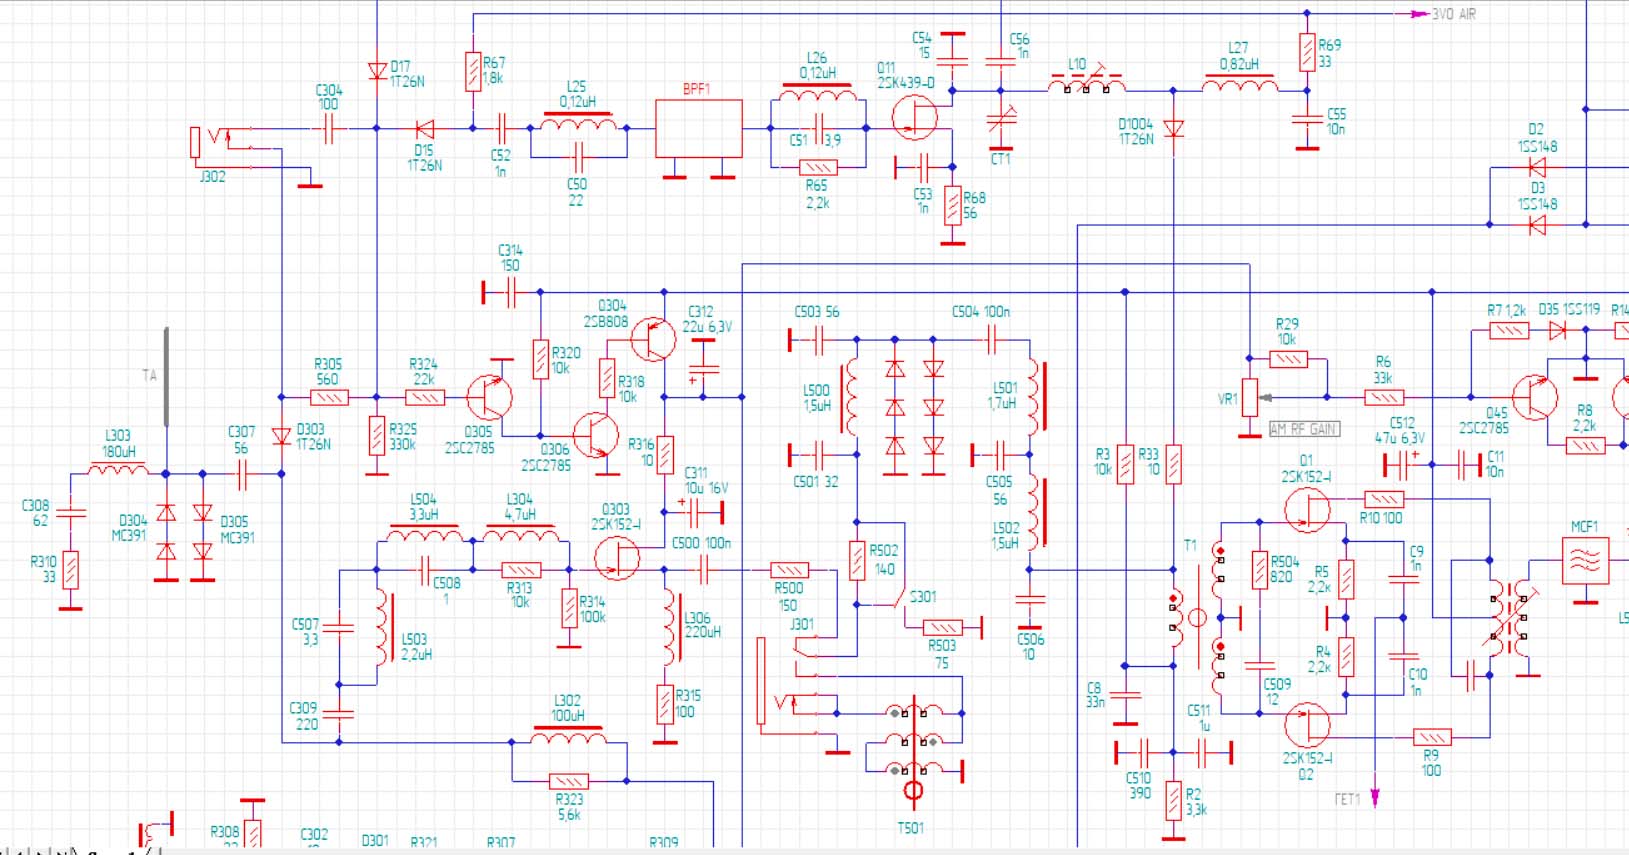Screen dimensions: 1629x855
Task: Click the Q303 2SK152-I FET symbol
Action: click(x=617, y=557)
